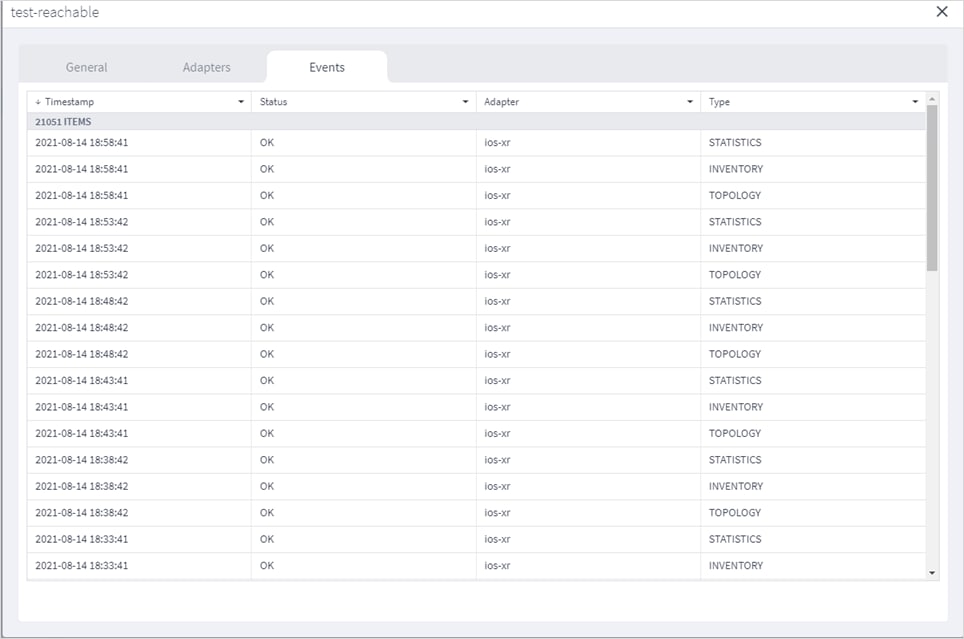Open the Status column filter dropdown
Viewport: 964px width, 639px height.
464,101
